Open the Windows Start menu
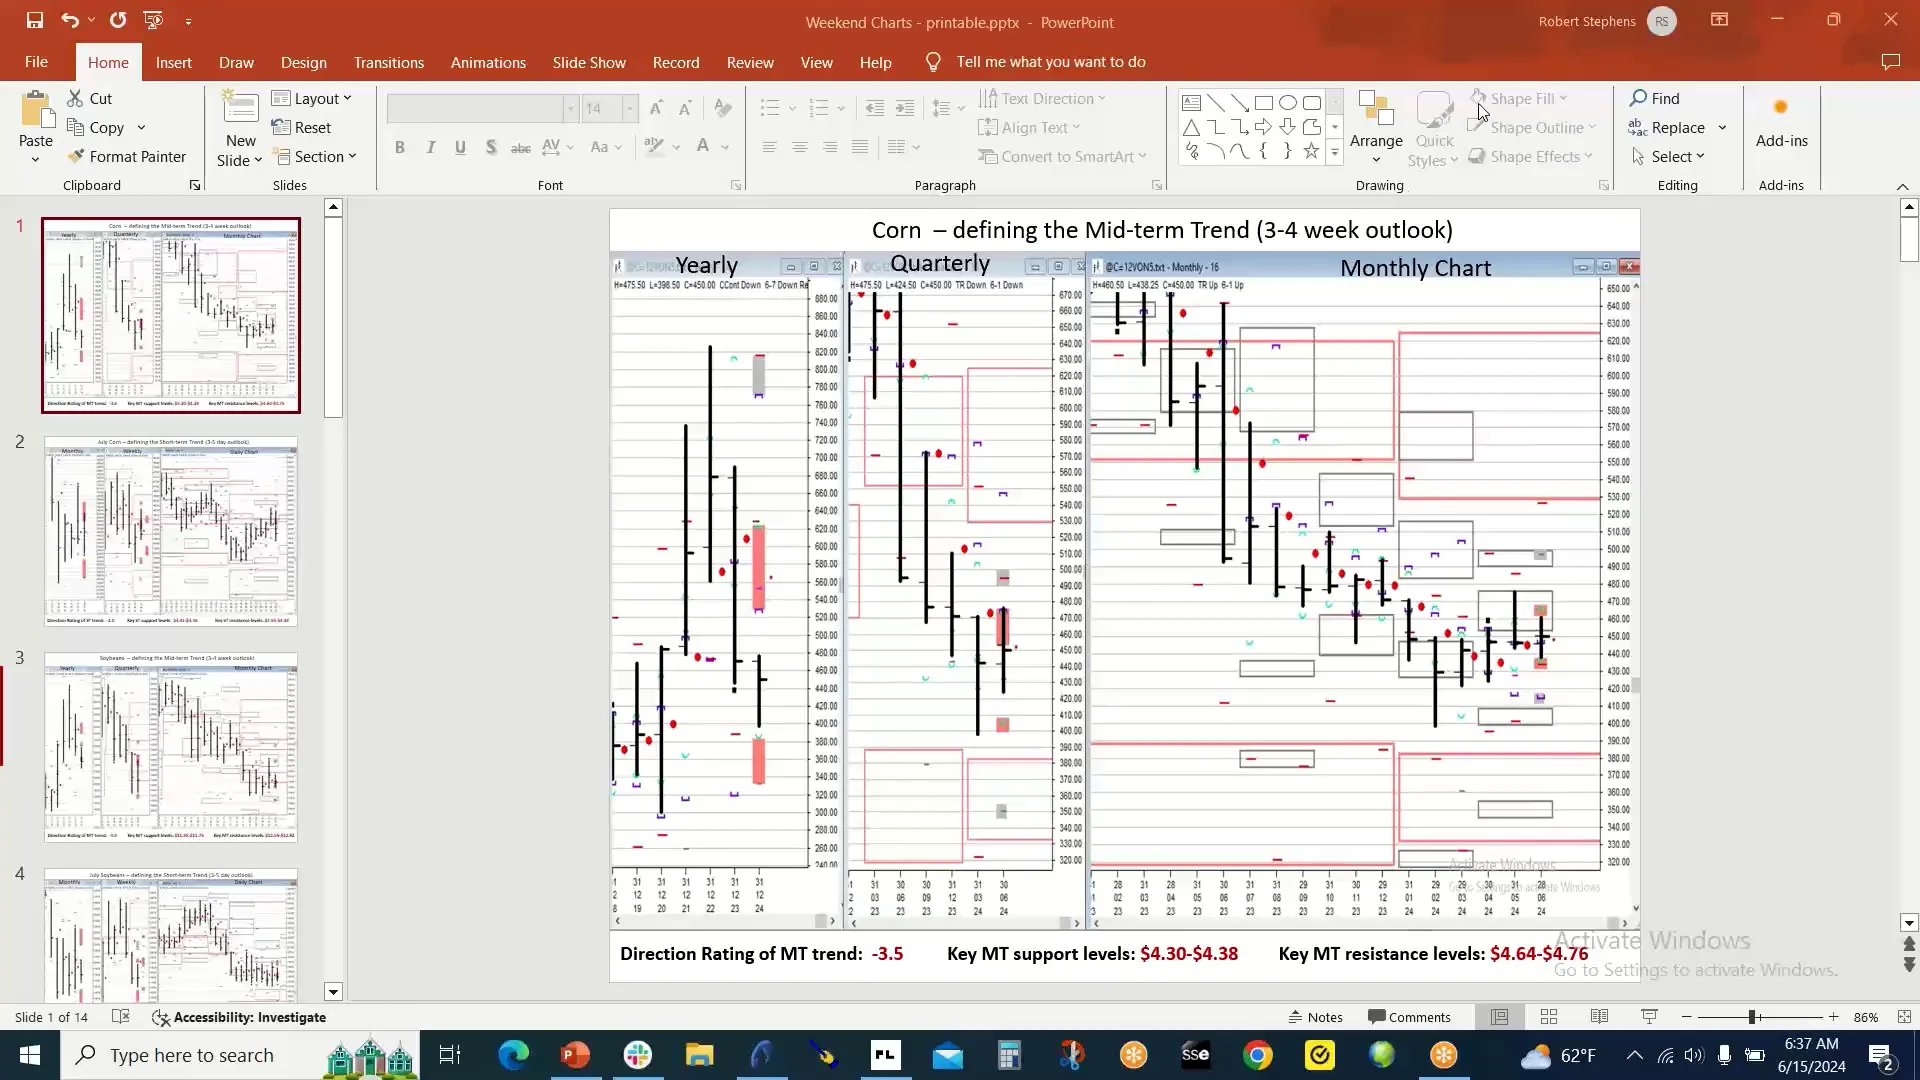The width and height of the screenshot is (1920, 1080). [x=30, y=1055]
